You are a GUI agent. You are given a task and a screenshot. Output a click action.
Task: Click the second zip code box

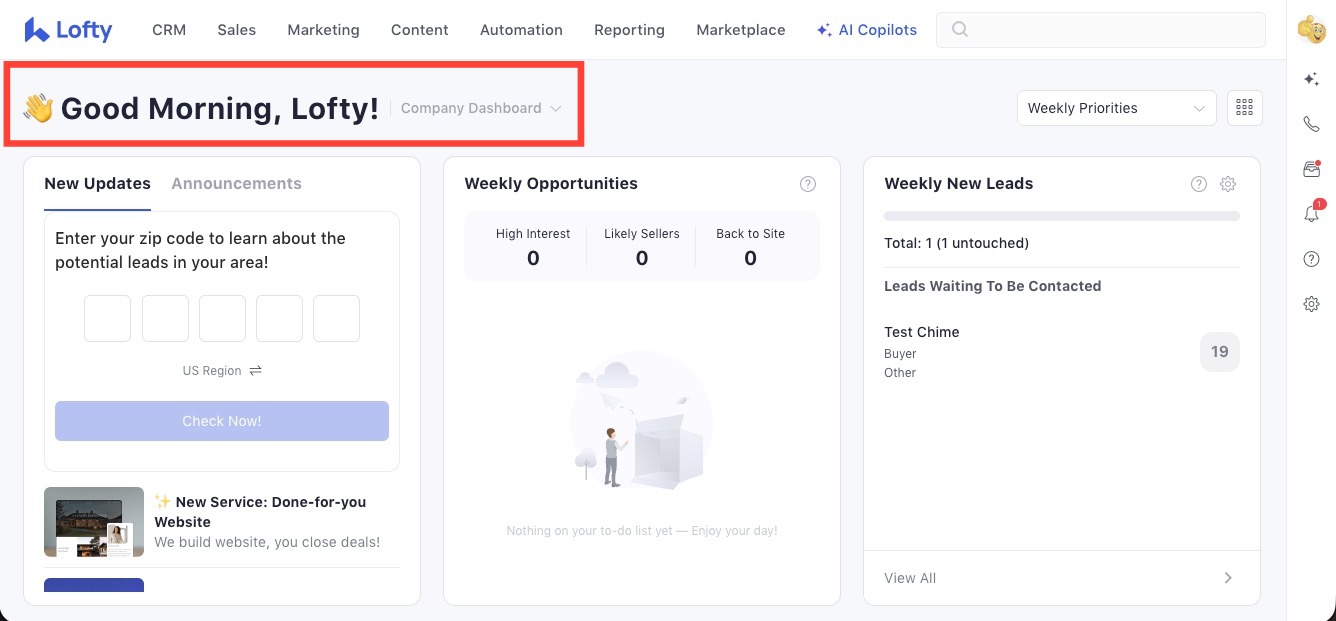(165, 319)
